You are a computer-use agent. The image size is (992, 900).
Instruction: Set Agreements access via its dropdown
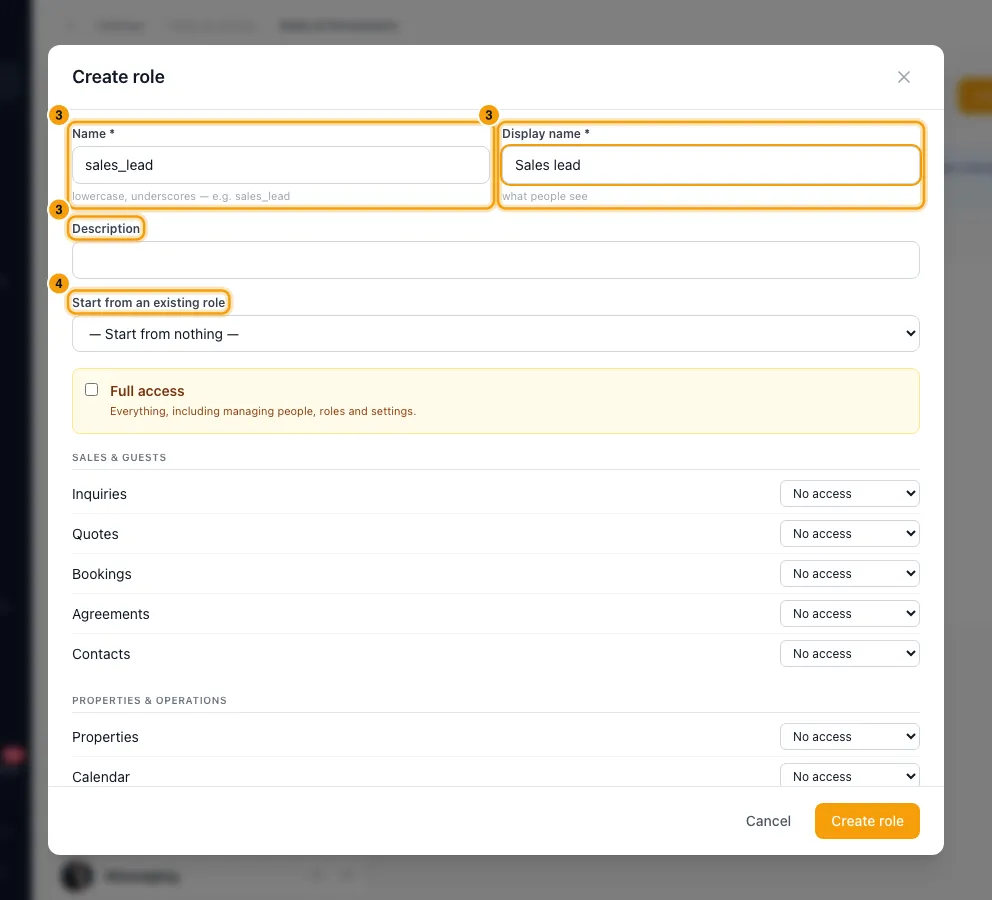pyautogui.click(x=849, y=613)
